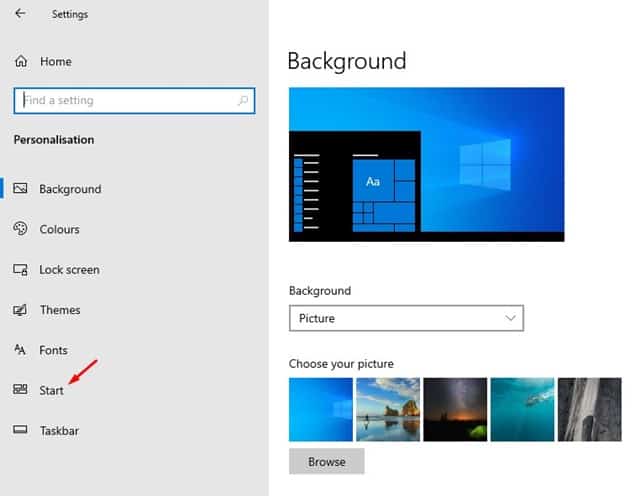Viewport: 640px width, 496px height.
Task: Click the Background picture icon
Action: click(20, 188)
